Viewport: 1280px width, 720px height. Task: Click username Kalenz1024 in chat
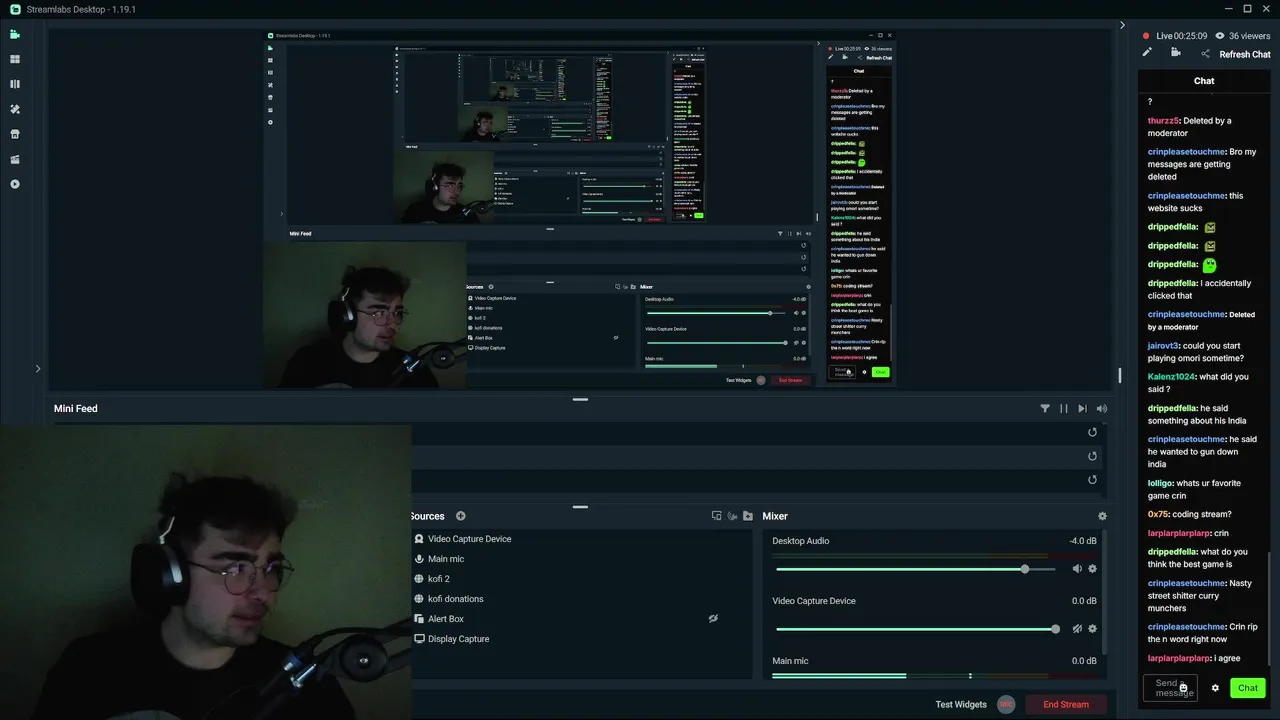[x=1171, y=377]
